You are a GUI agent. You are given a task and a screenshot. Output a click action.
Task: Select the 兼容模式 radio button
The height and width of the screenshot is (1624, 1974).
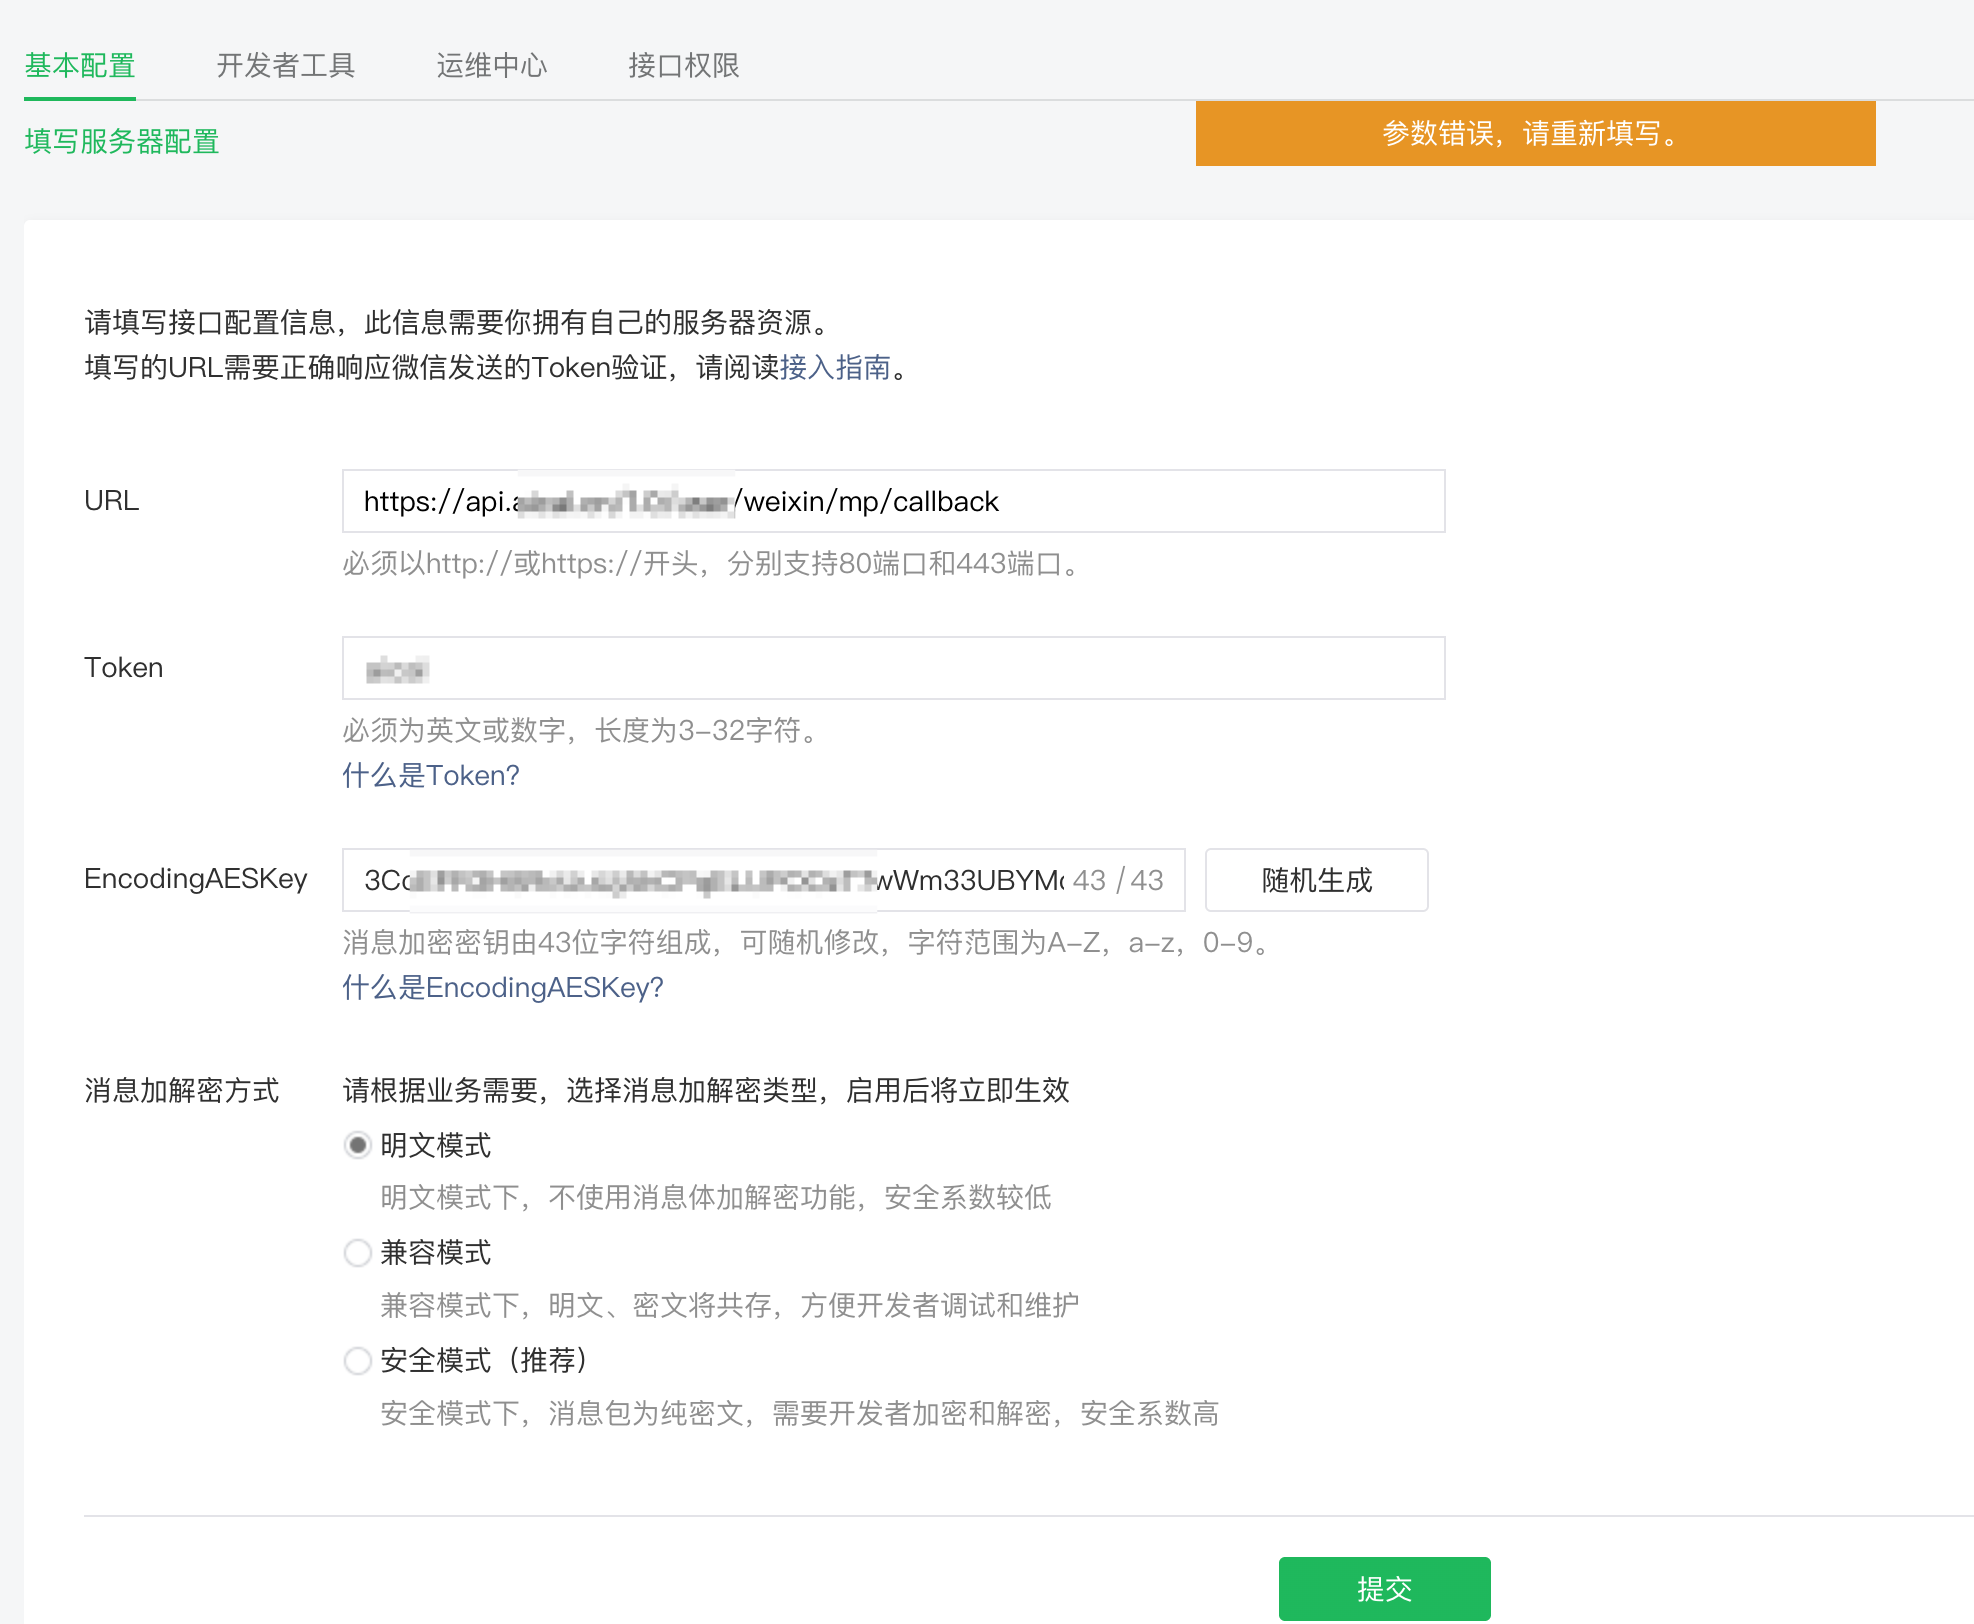tap(357, 1253)
